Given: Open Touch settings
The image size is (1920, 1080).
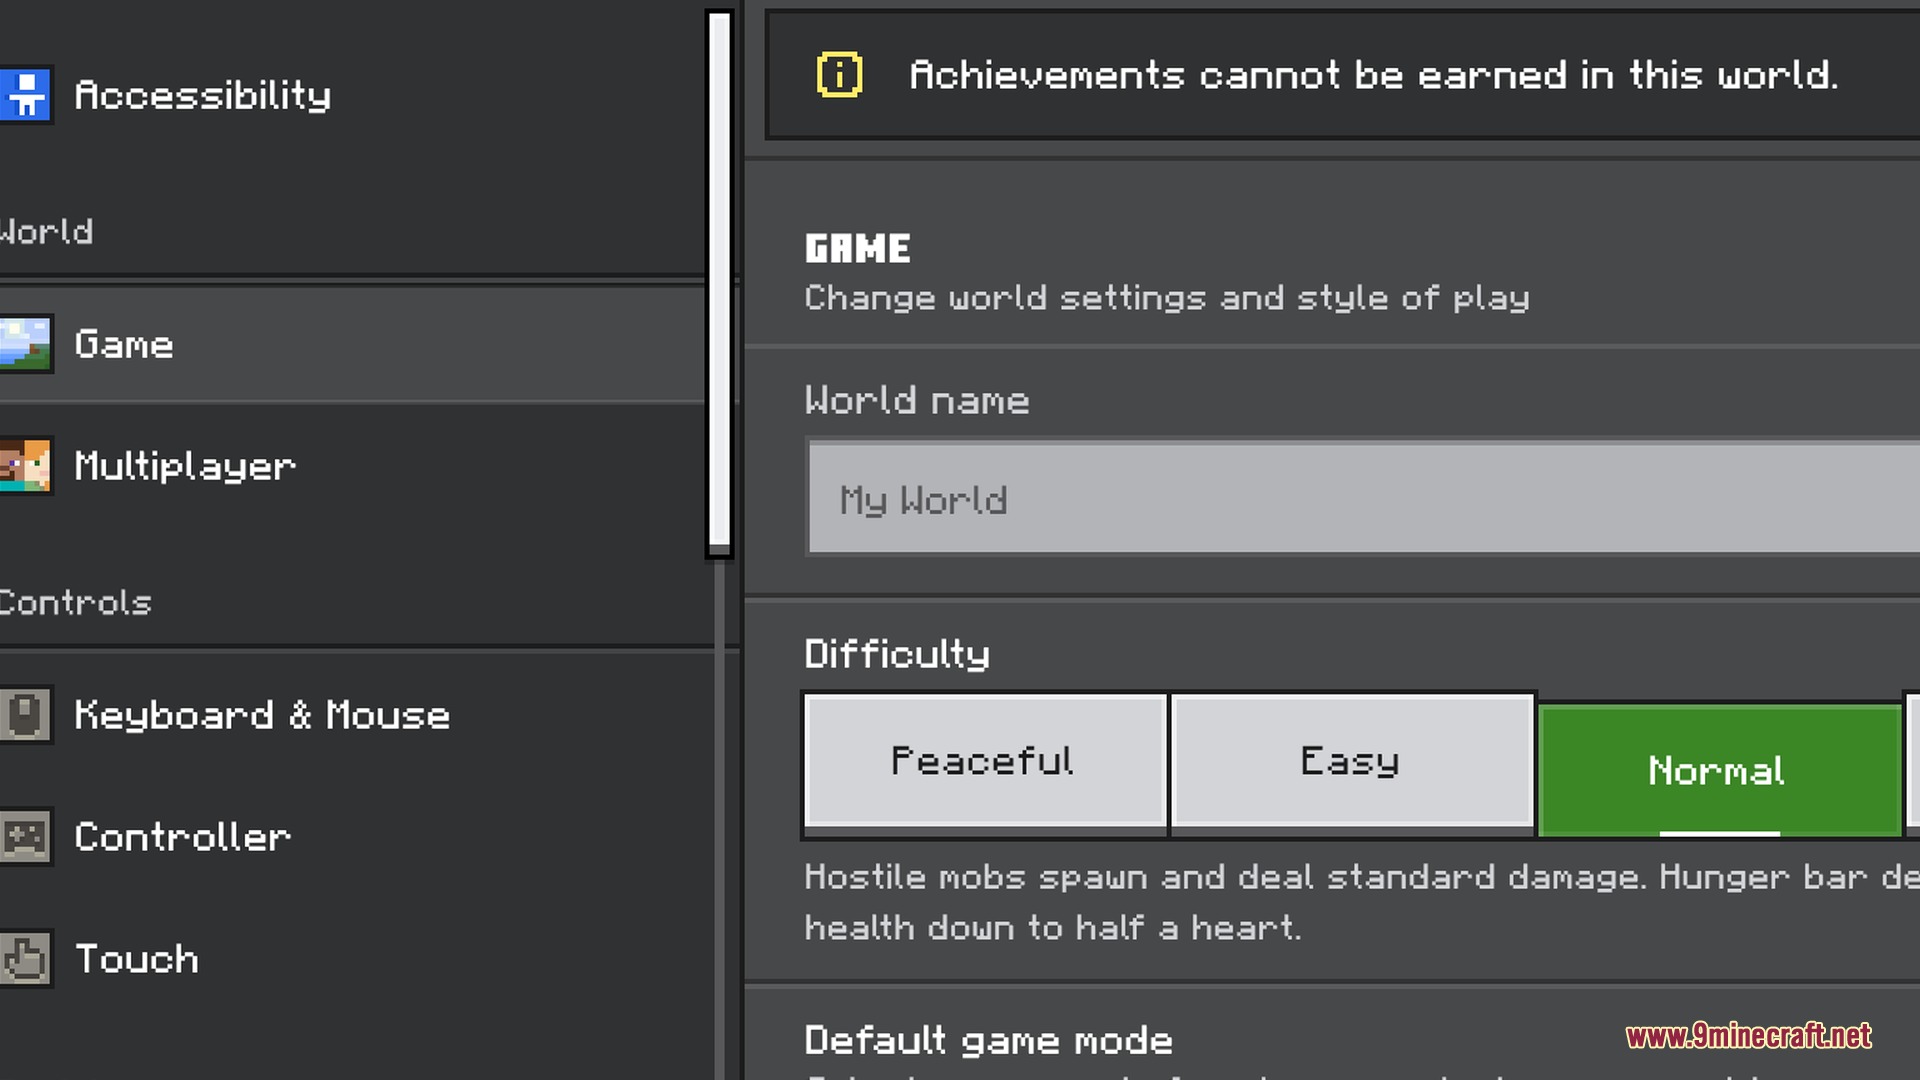Looking at the screenshot, I should click(x=352, y=959).
